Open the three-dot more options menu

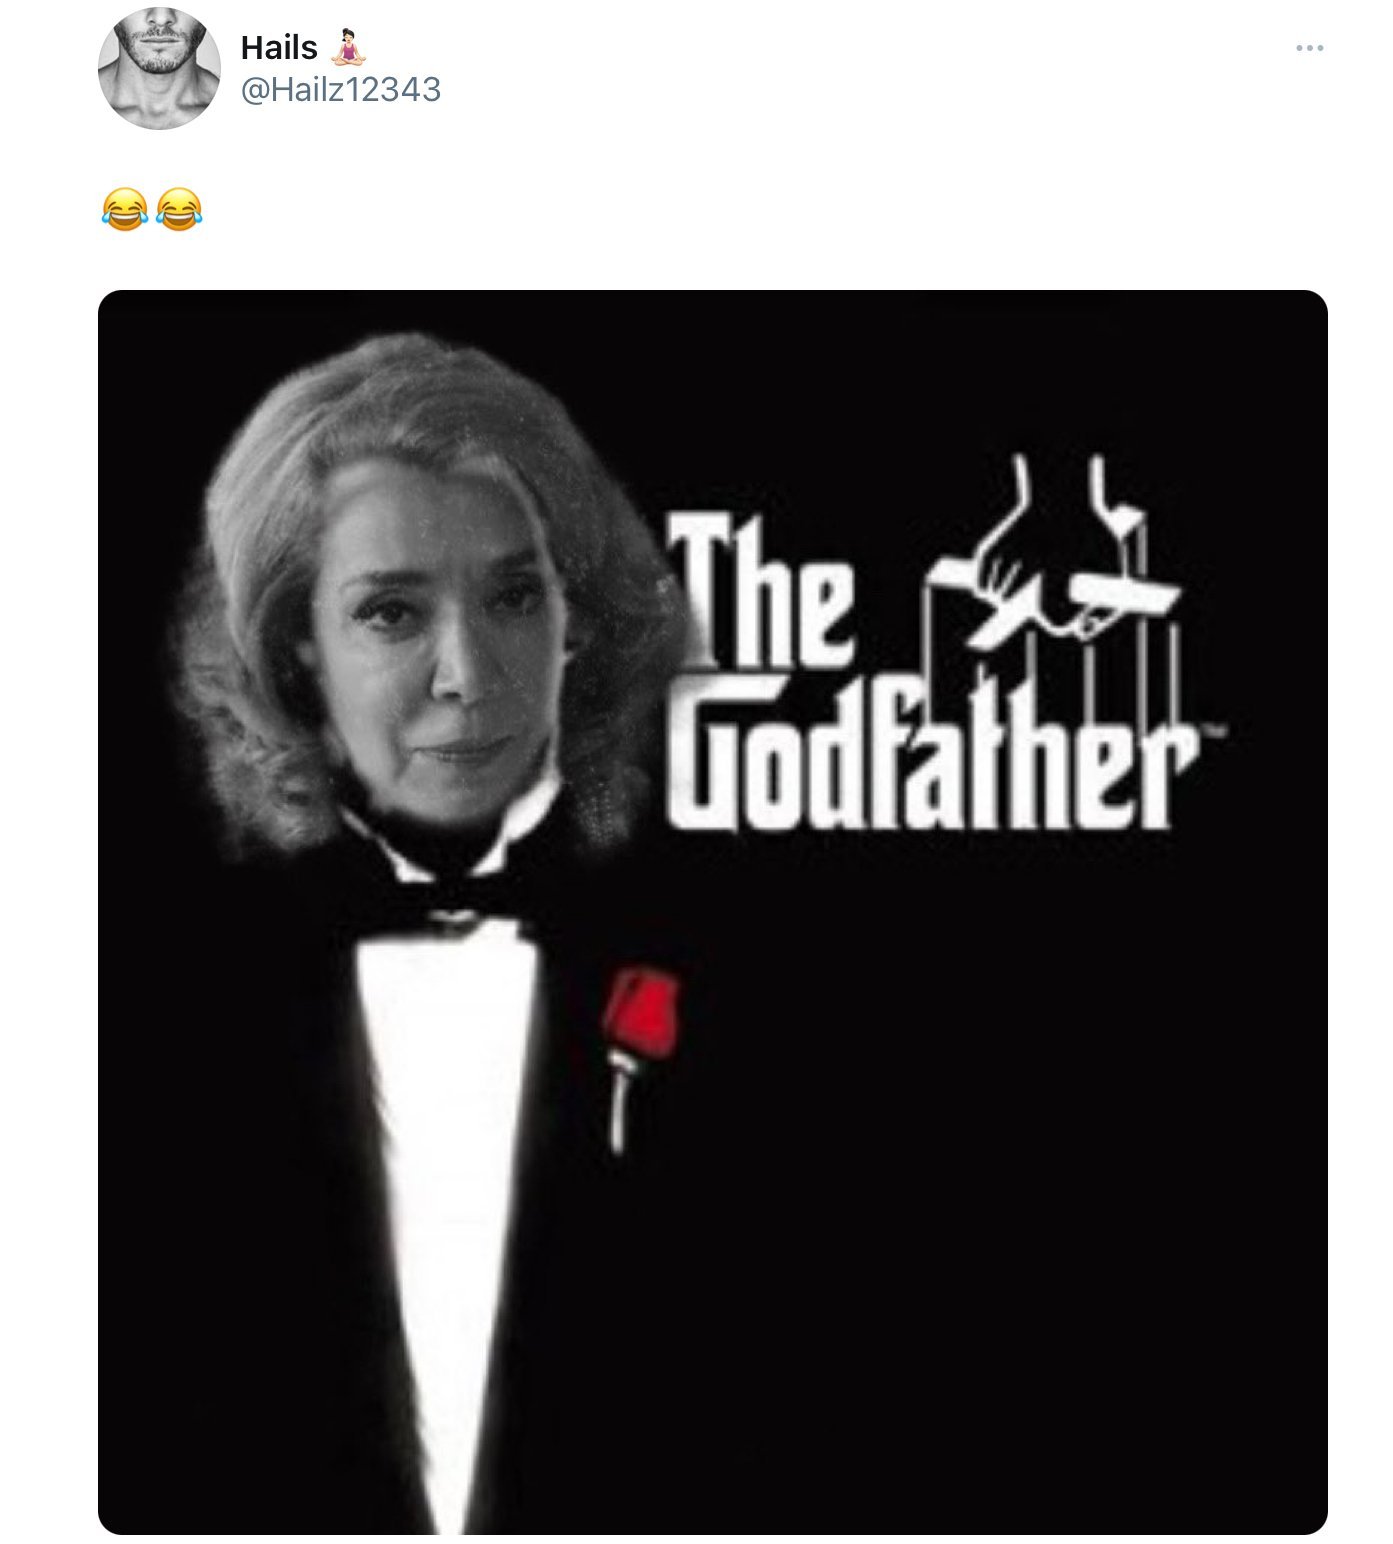pyautogui.click(x=1308, y=48)
